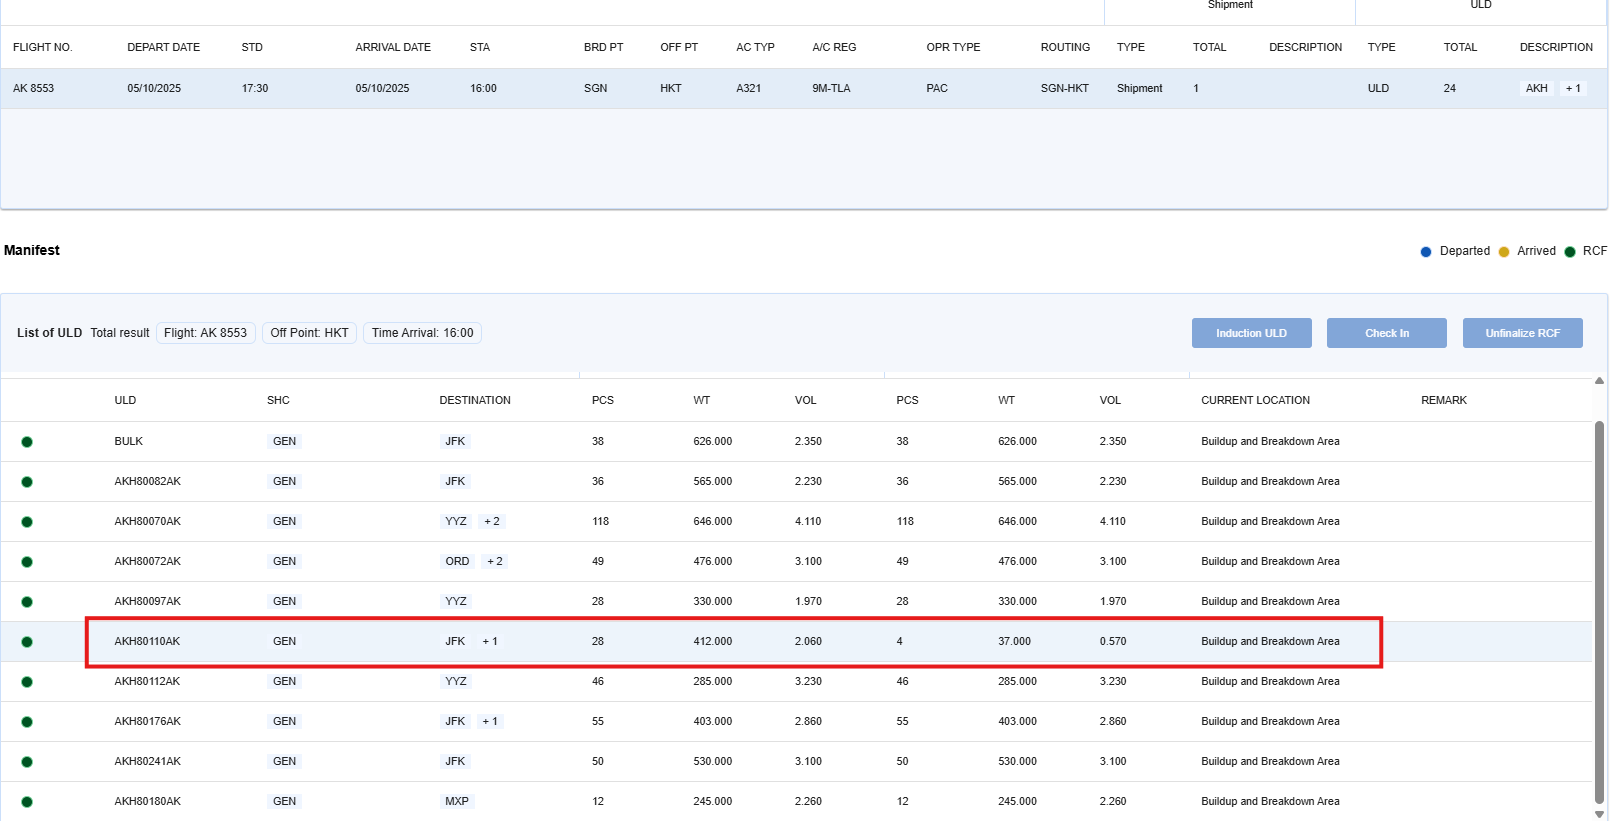Click the yellow Arrived legend dot
The width and height of the screenshot is (1616, 821).
[1503, 252]
